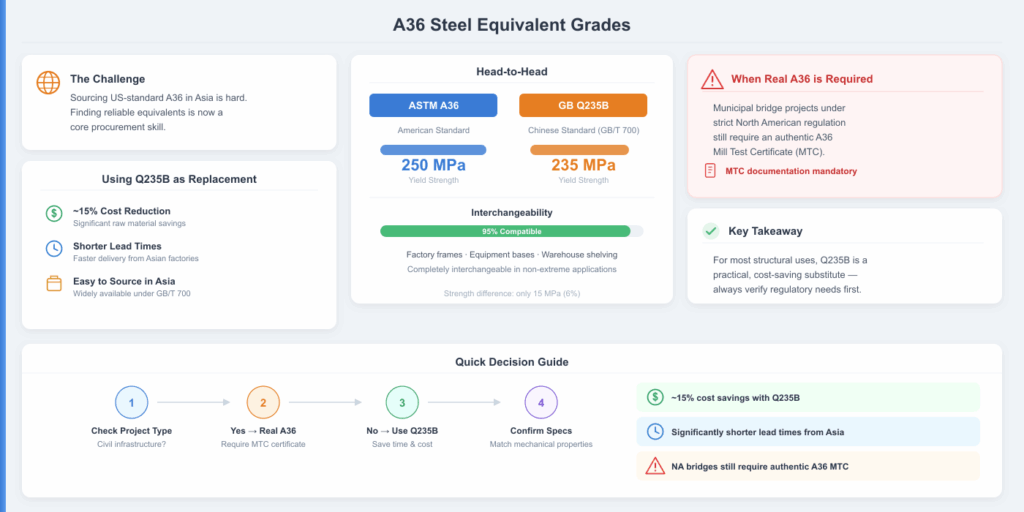Click step 3 circle No → Use Q235B
This screenshot has width=1024, height=512.
402,402
